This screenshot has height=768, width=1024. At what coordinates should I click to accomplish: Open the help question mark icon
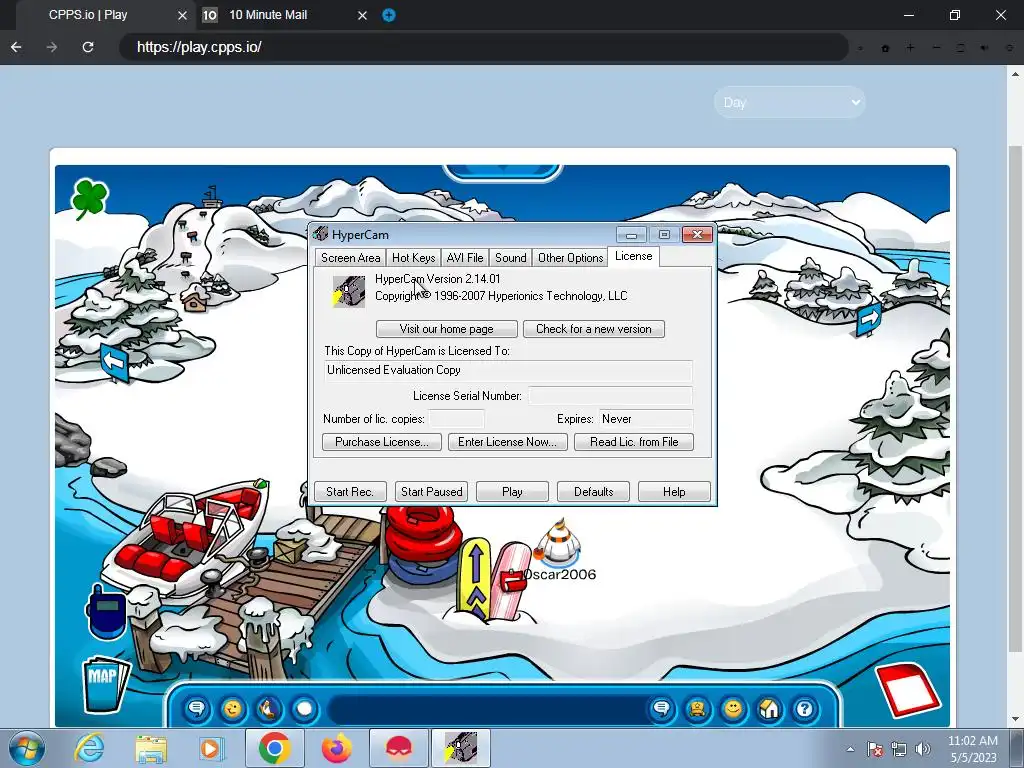805,709
